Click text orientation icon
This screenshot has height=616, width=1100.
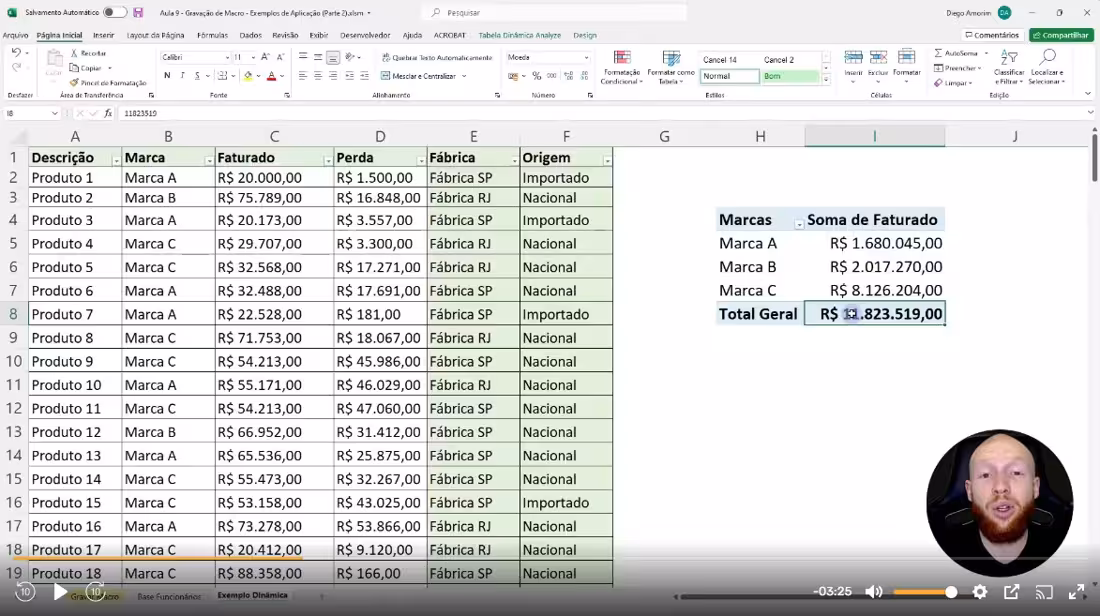click(350, 57)
